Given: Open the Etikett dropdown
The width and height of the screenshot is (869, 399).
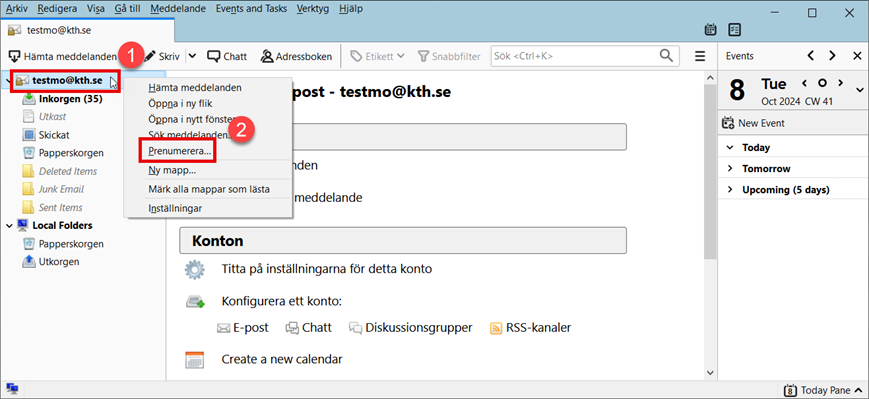Looking at the screenshot, I should point(377,56).
